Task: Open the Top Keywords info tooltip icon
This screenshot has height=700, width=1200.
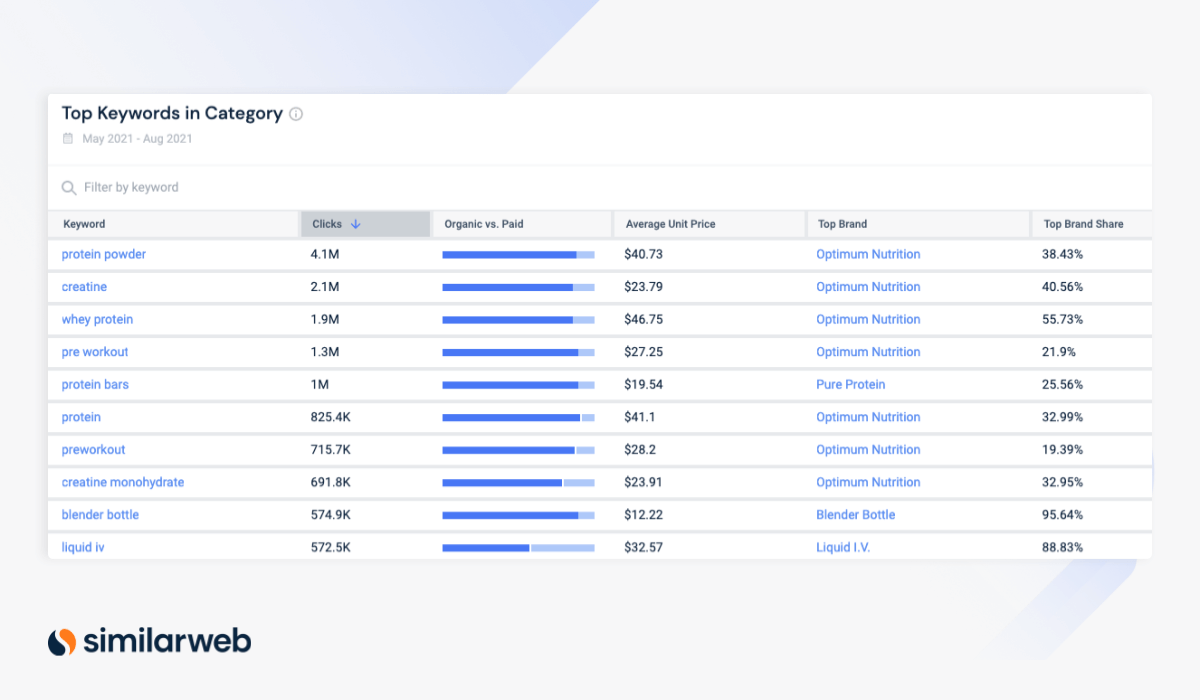Action: click(x=295, y=114)
